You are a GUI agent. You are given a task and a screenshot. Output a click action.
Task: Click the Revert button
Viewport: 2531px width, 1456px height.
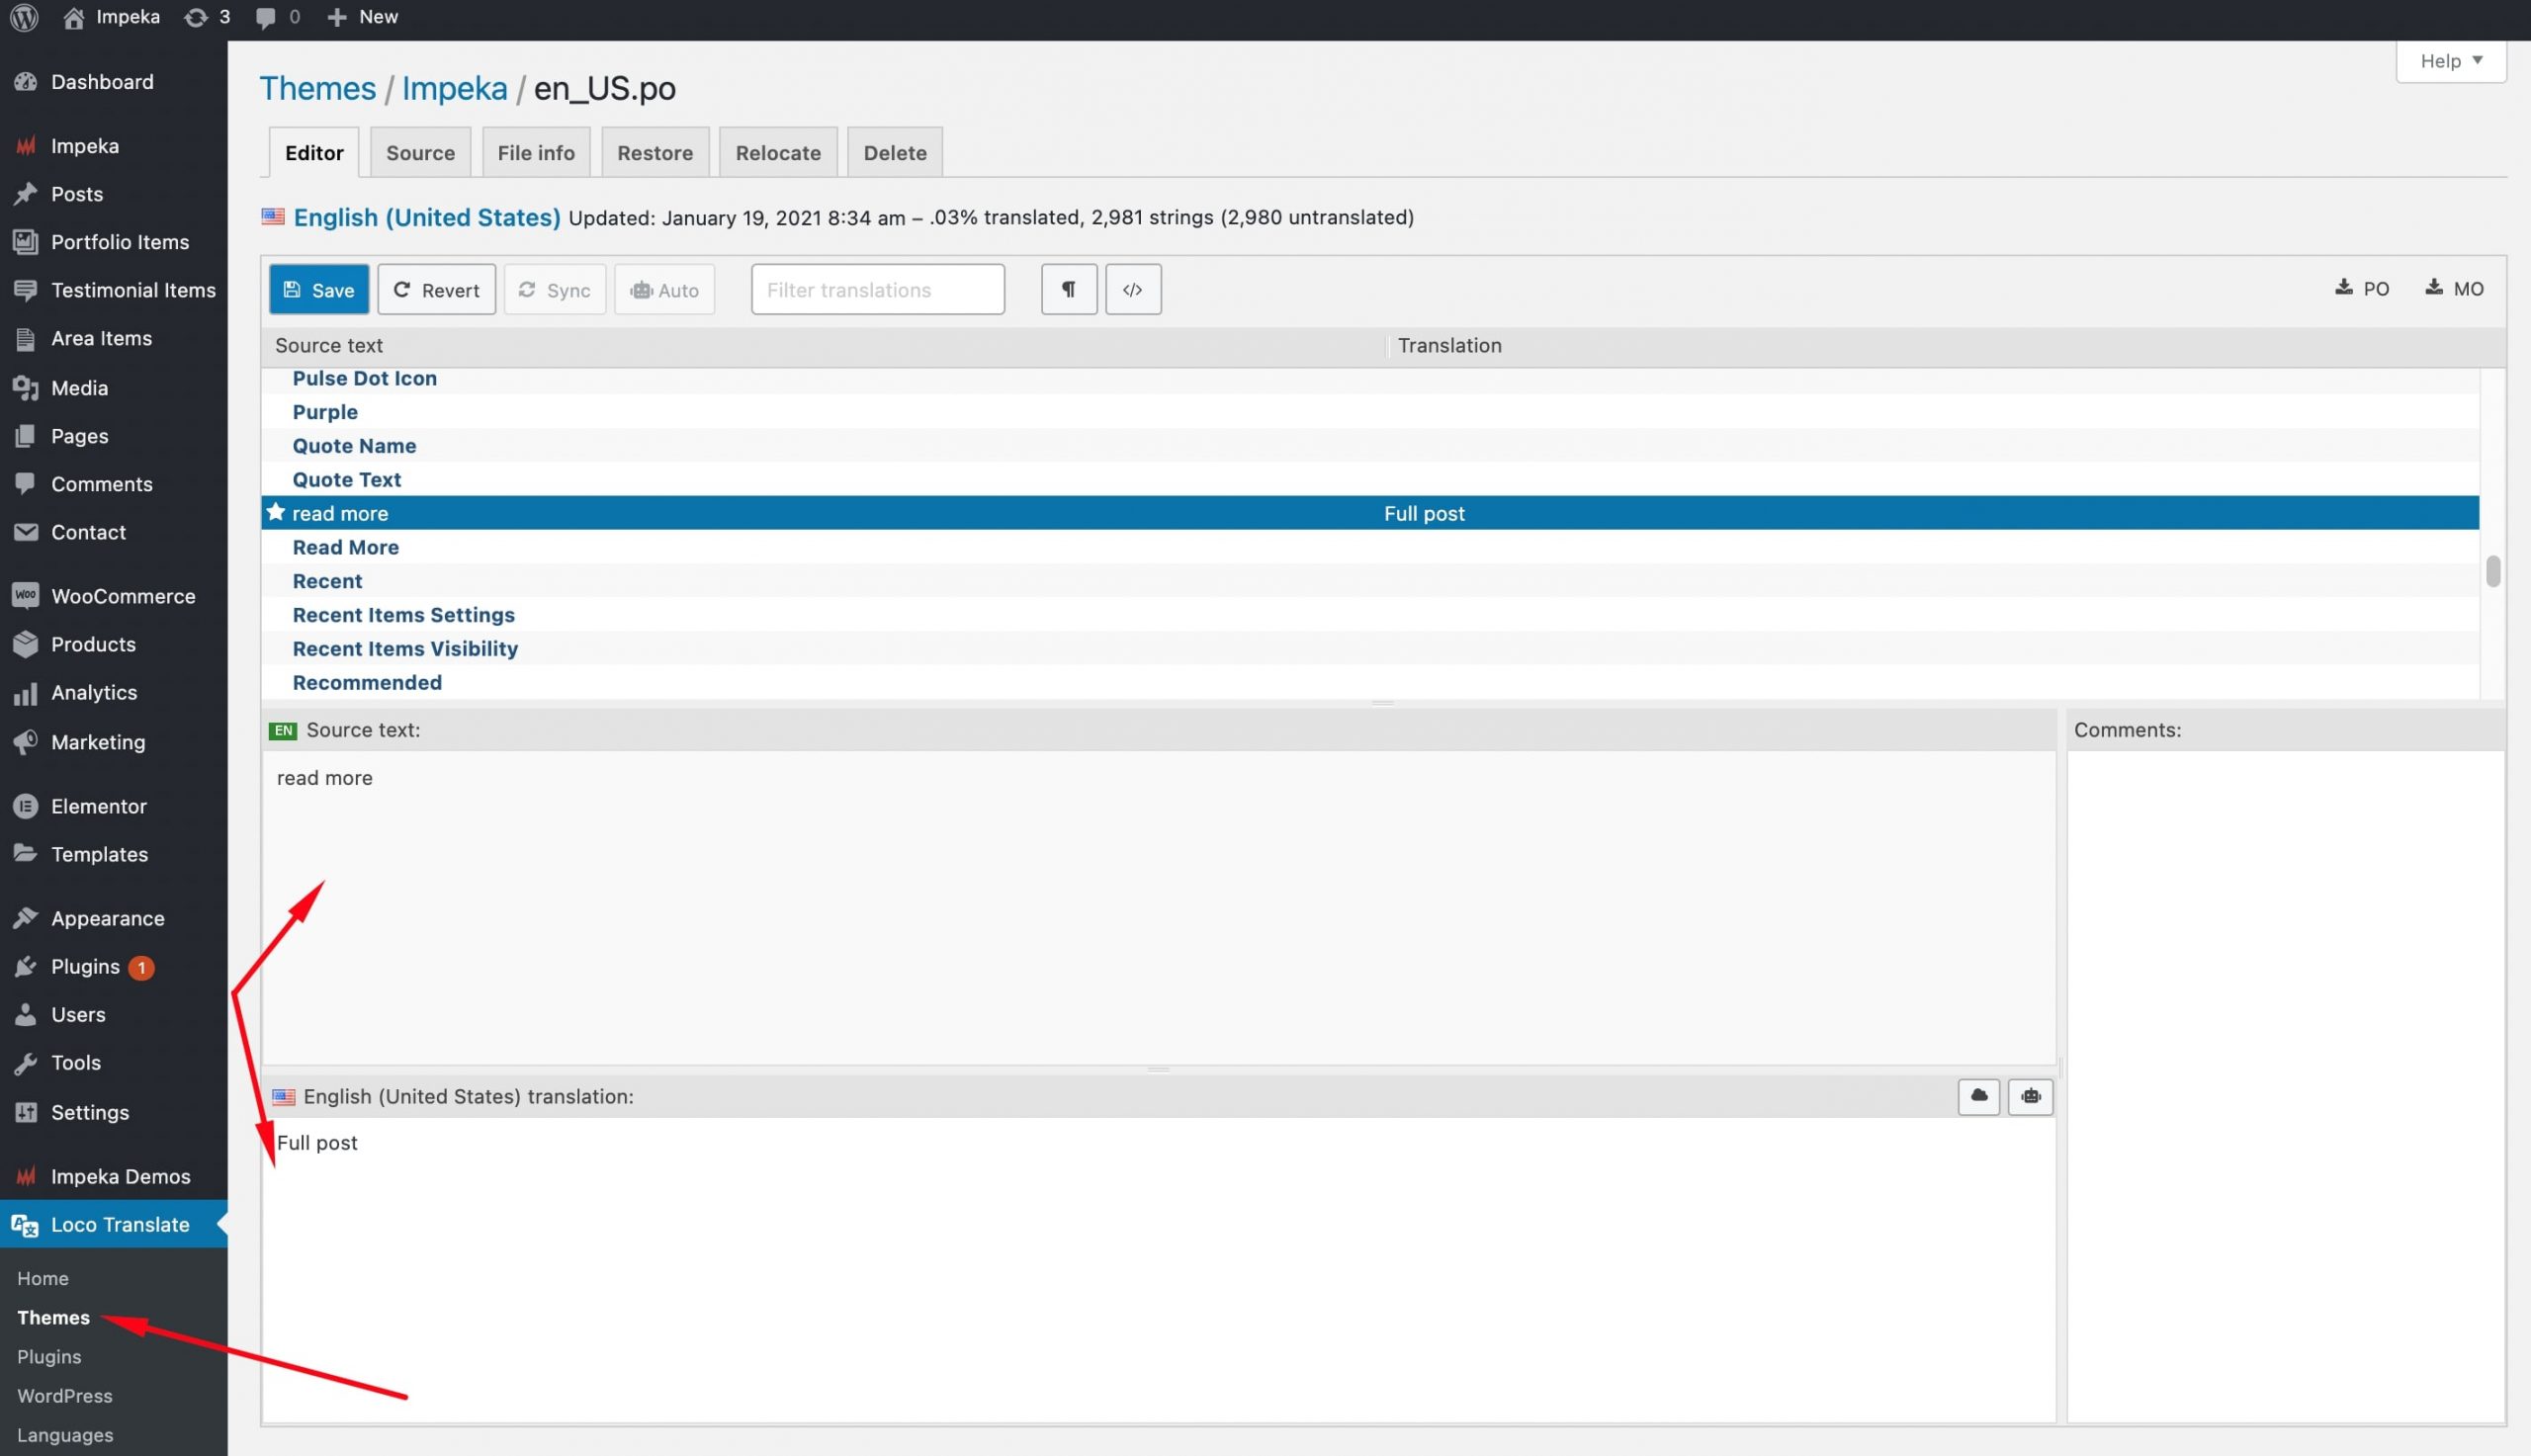click(436, 290)
